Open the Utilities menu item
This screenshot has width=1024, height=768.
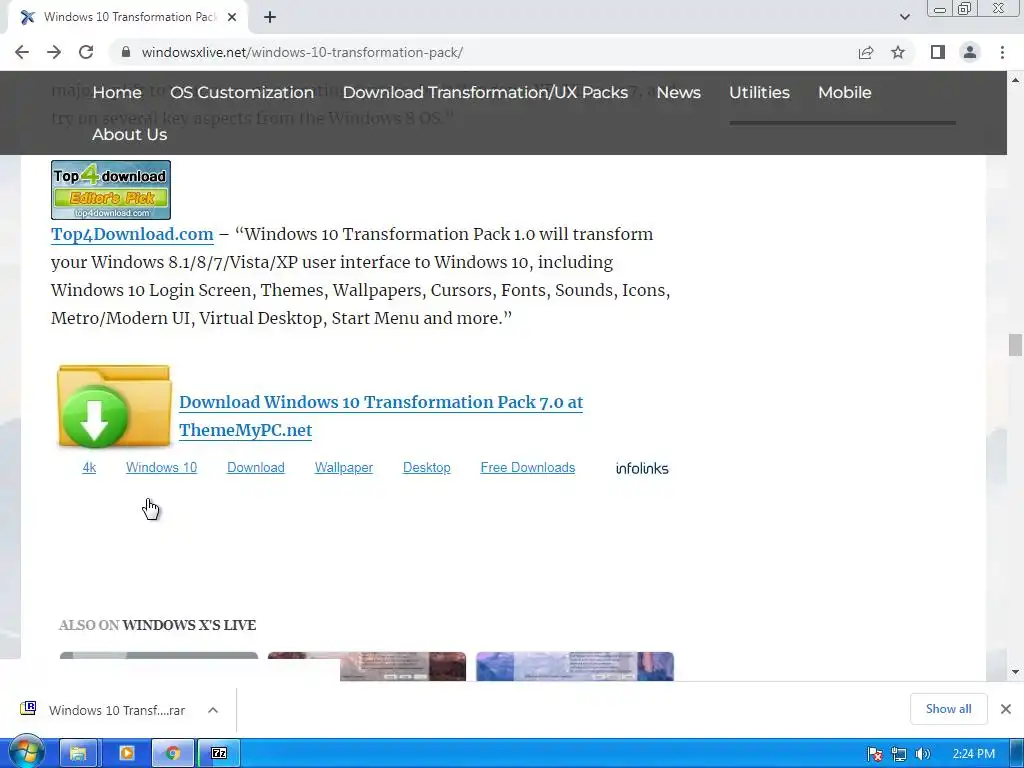coord(760,93)
